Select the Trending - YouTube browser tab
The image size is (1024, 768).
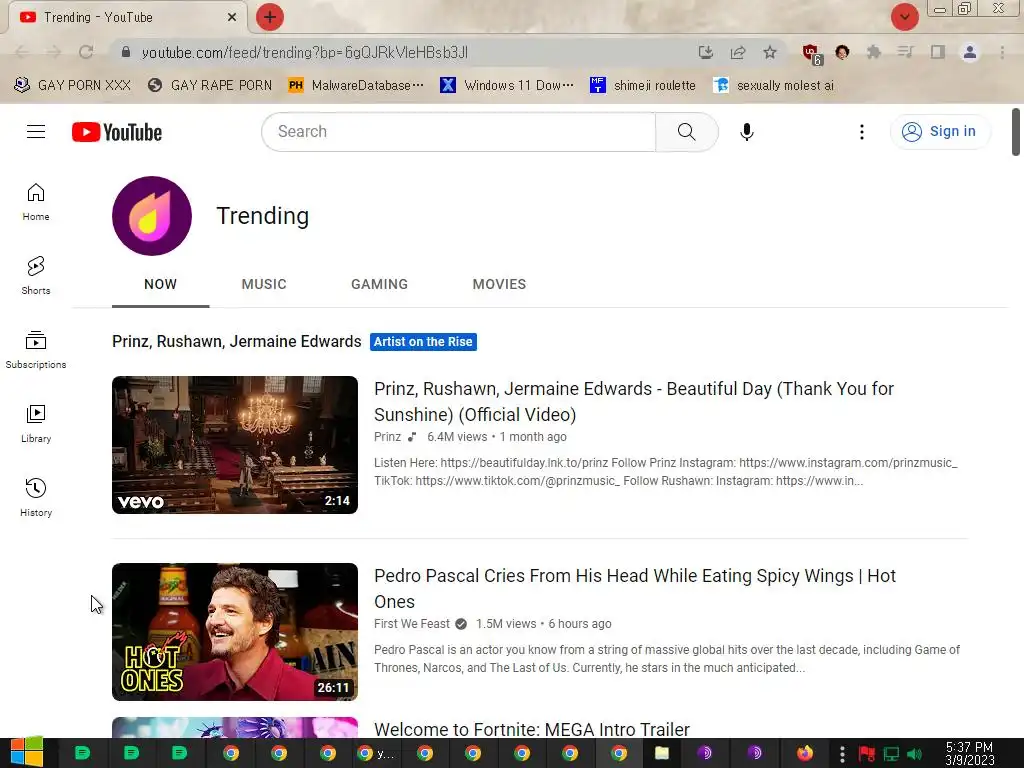pyautogui.click(x=127, y=17)
